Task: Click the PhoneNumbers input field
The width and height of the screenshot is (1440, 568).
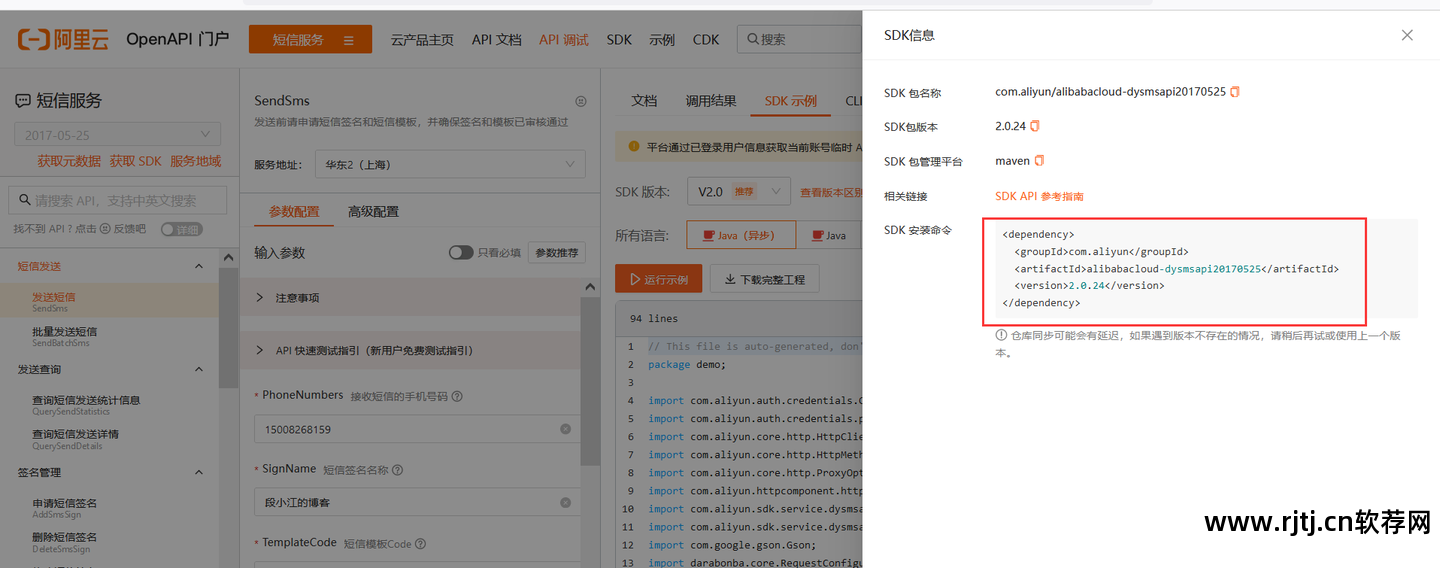Action: point(418,429)
